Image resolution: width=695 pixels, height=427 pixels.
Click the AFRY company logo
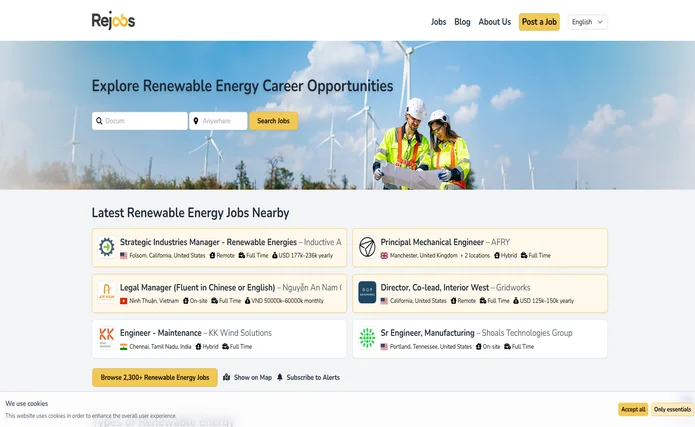(x=367, y=247)
